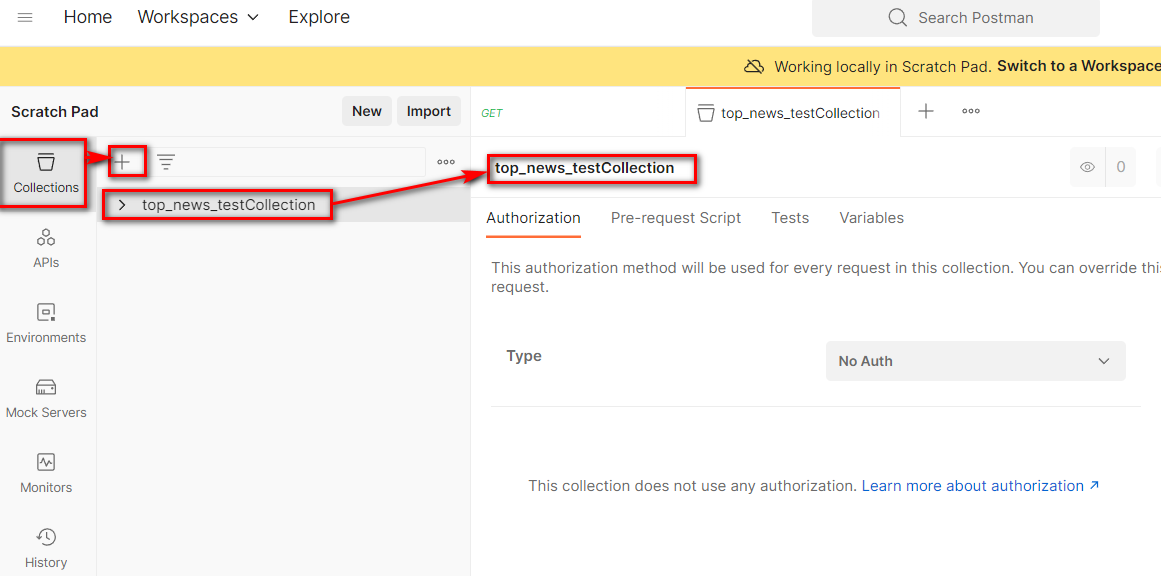Click the Import button

(x=428, y=111)
